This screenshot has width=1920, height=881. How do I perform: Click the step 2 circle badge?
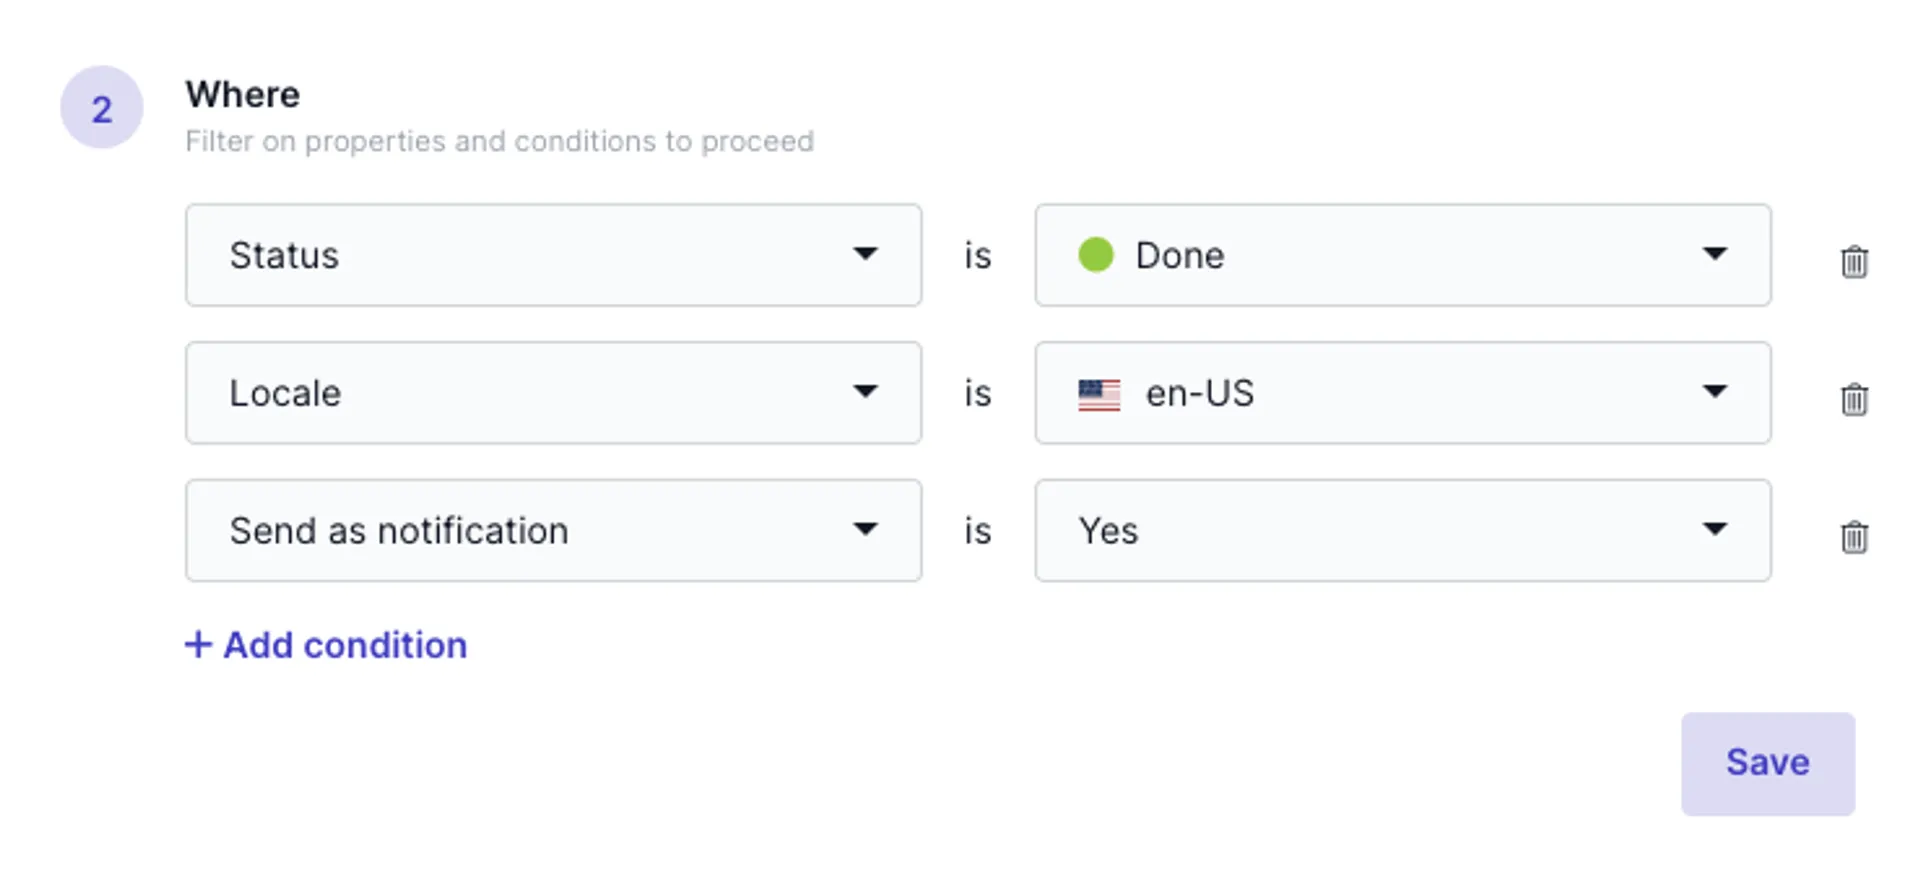[102, 107]
